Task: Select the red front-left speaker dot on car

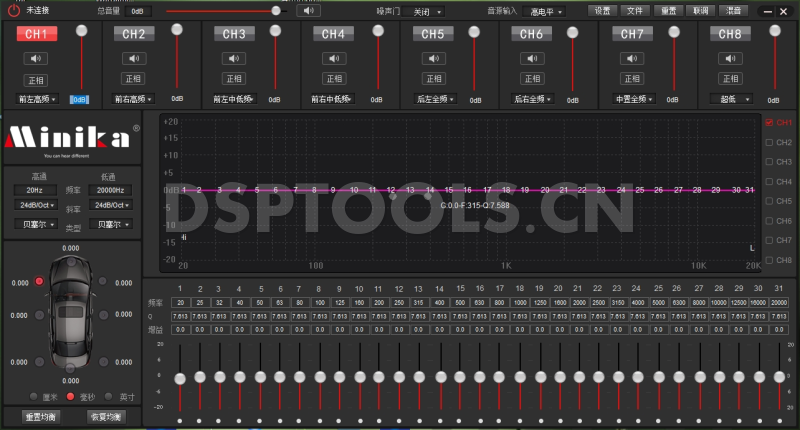Action: coord(39,281)
